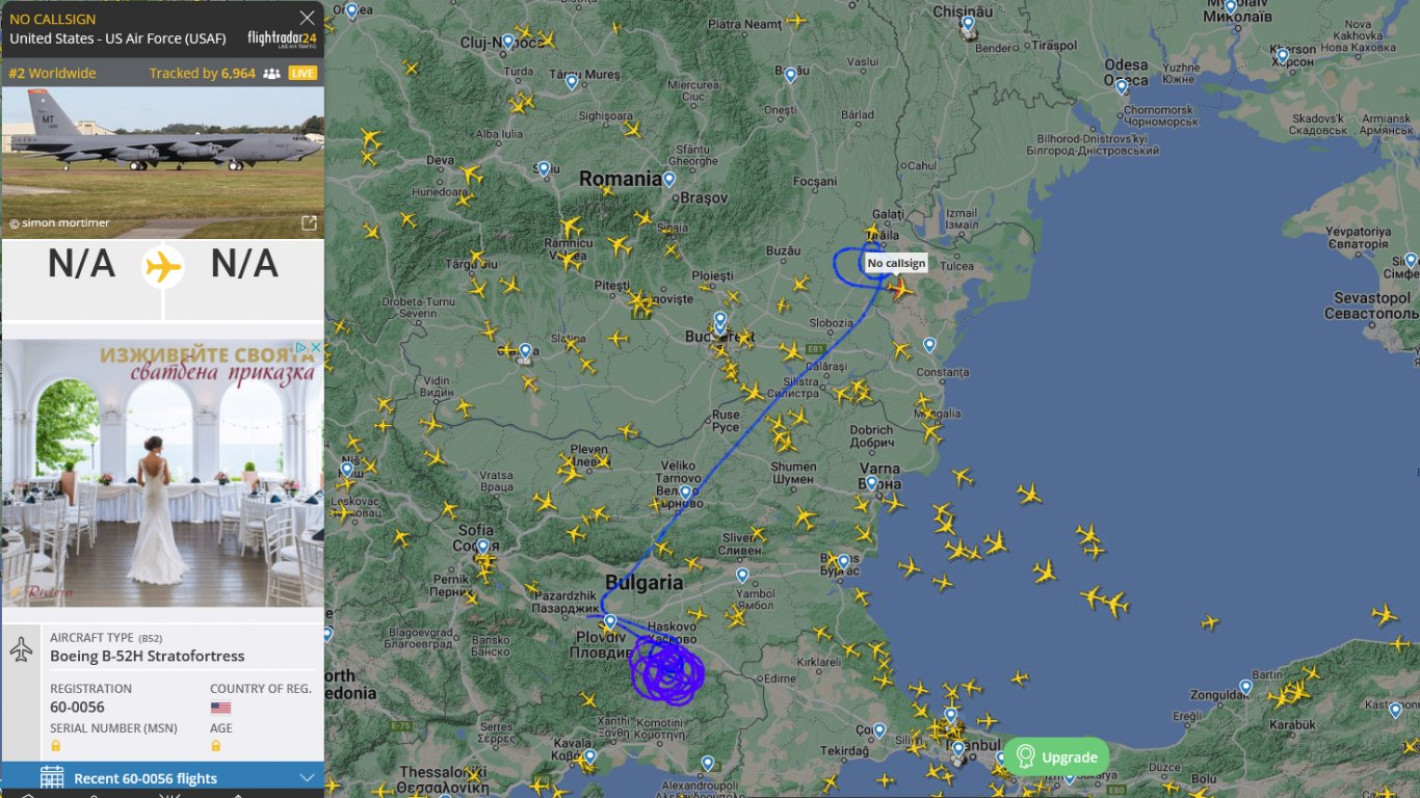
Task: Click the Alexandroupoli airport pin
Action: click(708, 765)
